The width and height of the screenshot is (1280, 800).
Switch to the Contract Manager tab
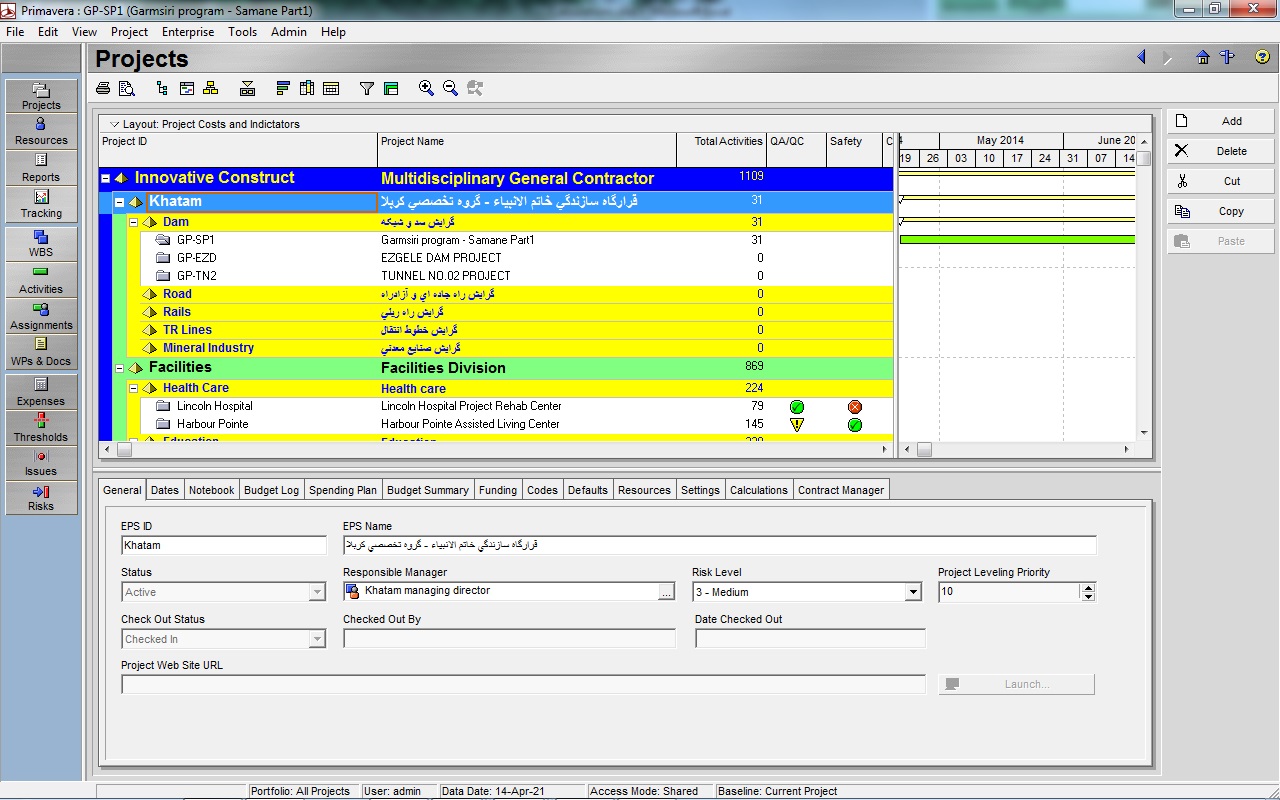pos(841,490)
